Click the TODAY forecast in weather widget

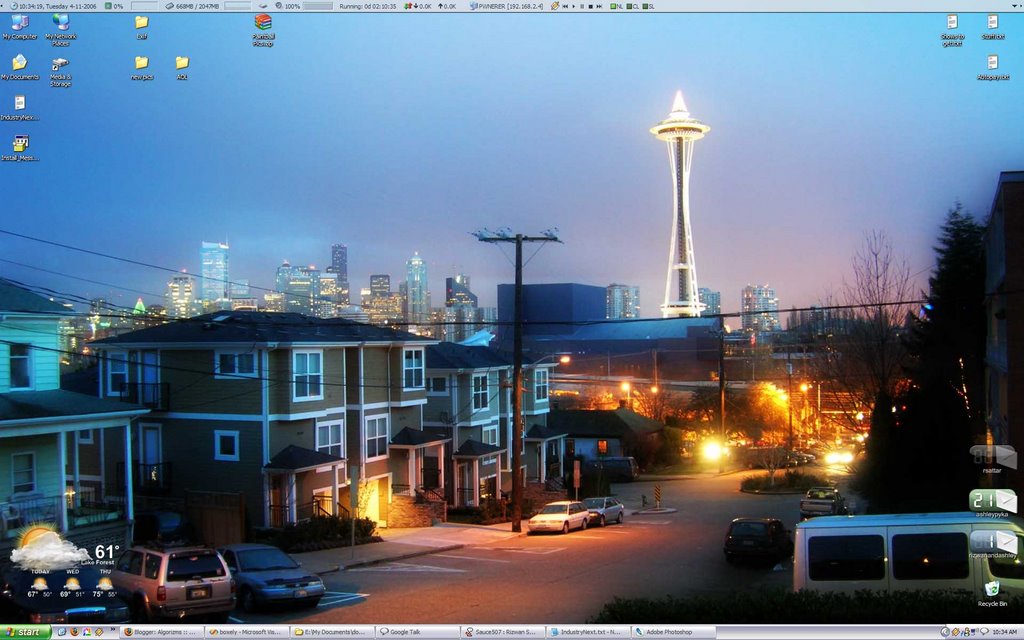(x=39, y=583)
